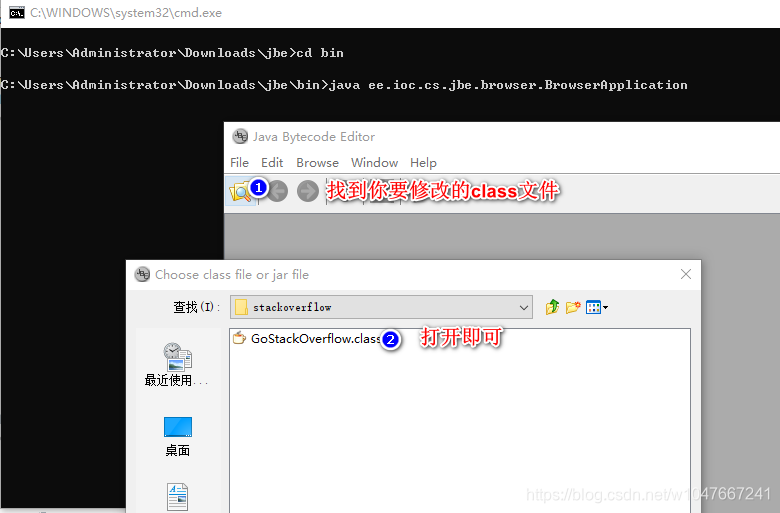
Task: Open the File menu in Java Bytecode Editor
Action: point(239,163)
